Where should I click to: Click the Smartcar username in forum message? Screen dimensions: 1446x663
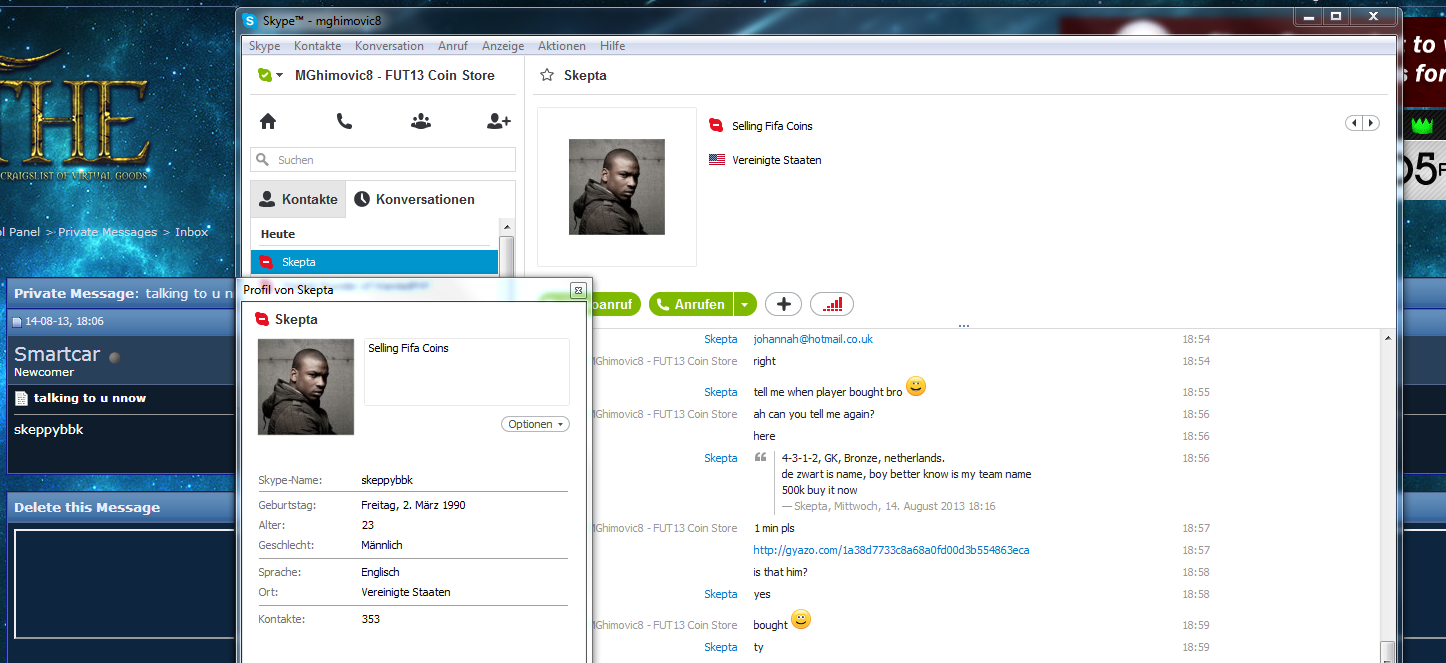pos(57,354)
